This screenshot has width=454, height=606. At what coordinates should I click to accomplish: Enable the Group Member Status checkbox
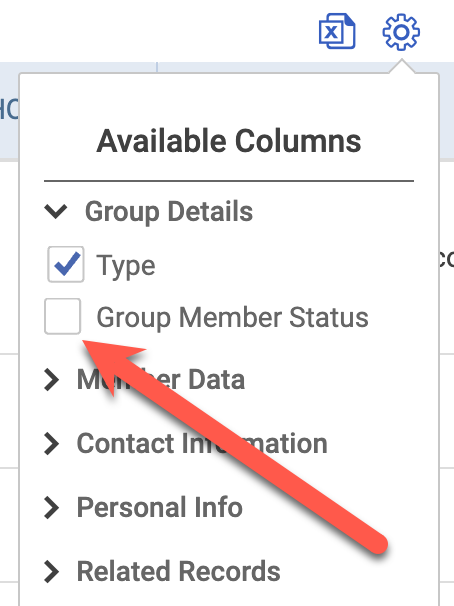point(63,316)
